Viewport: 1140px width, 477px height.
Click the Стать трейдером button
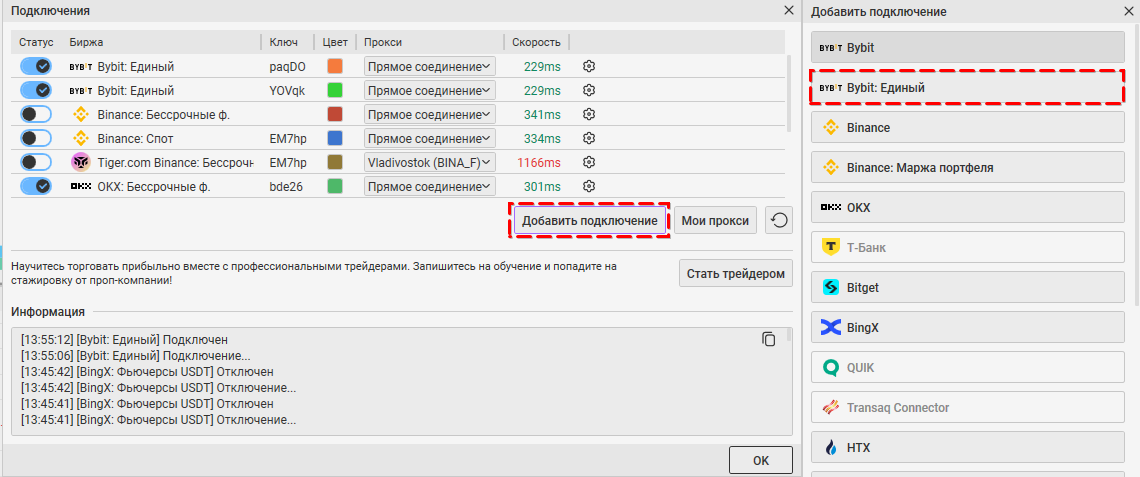coord(736,274)
